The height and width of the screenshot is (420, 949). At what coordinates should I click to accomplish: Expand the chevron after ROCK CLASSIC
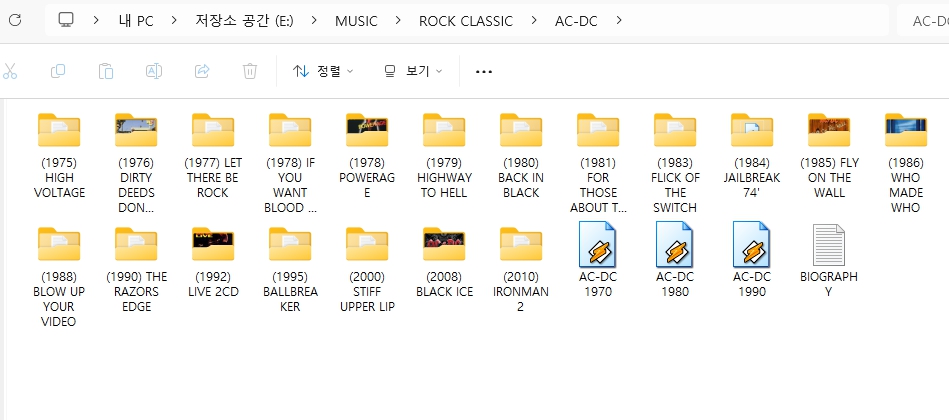pyautogui.click(x=534, y=21)
